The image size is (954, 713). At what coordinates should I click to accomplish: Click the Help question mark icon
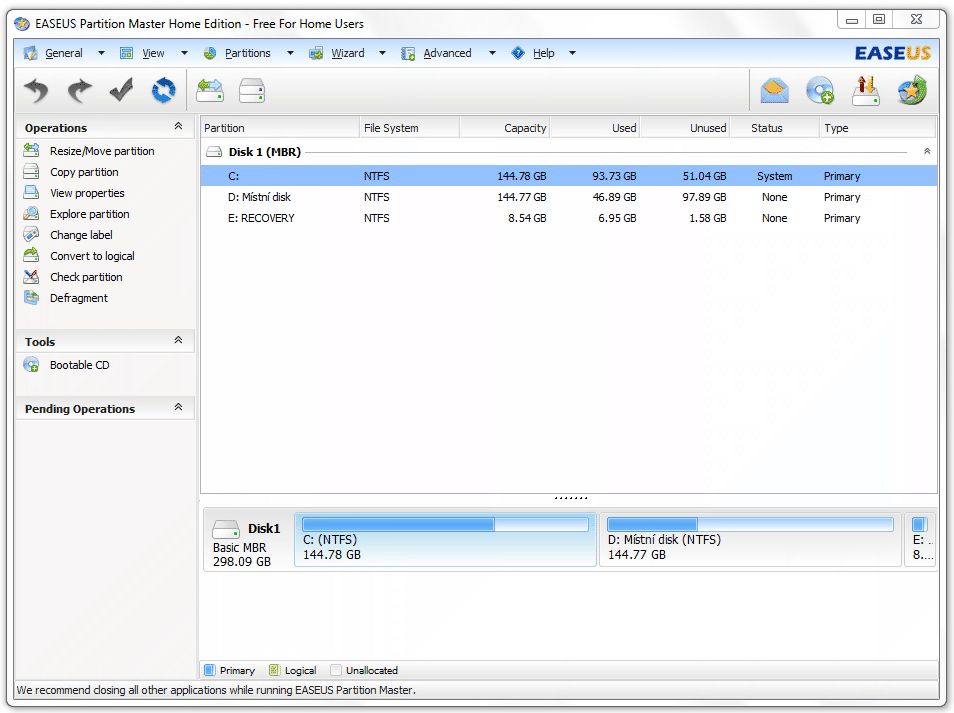(518, 53)
